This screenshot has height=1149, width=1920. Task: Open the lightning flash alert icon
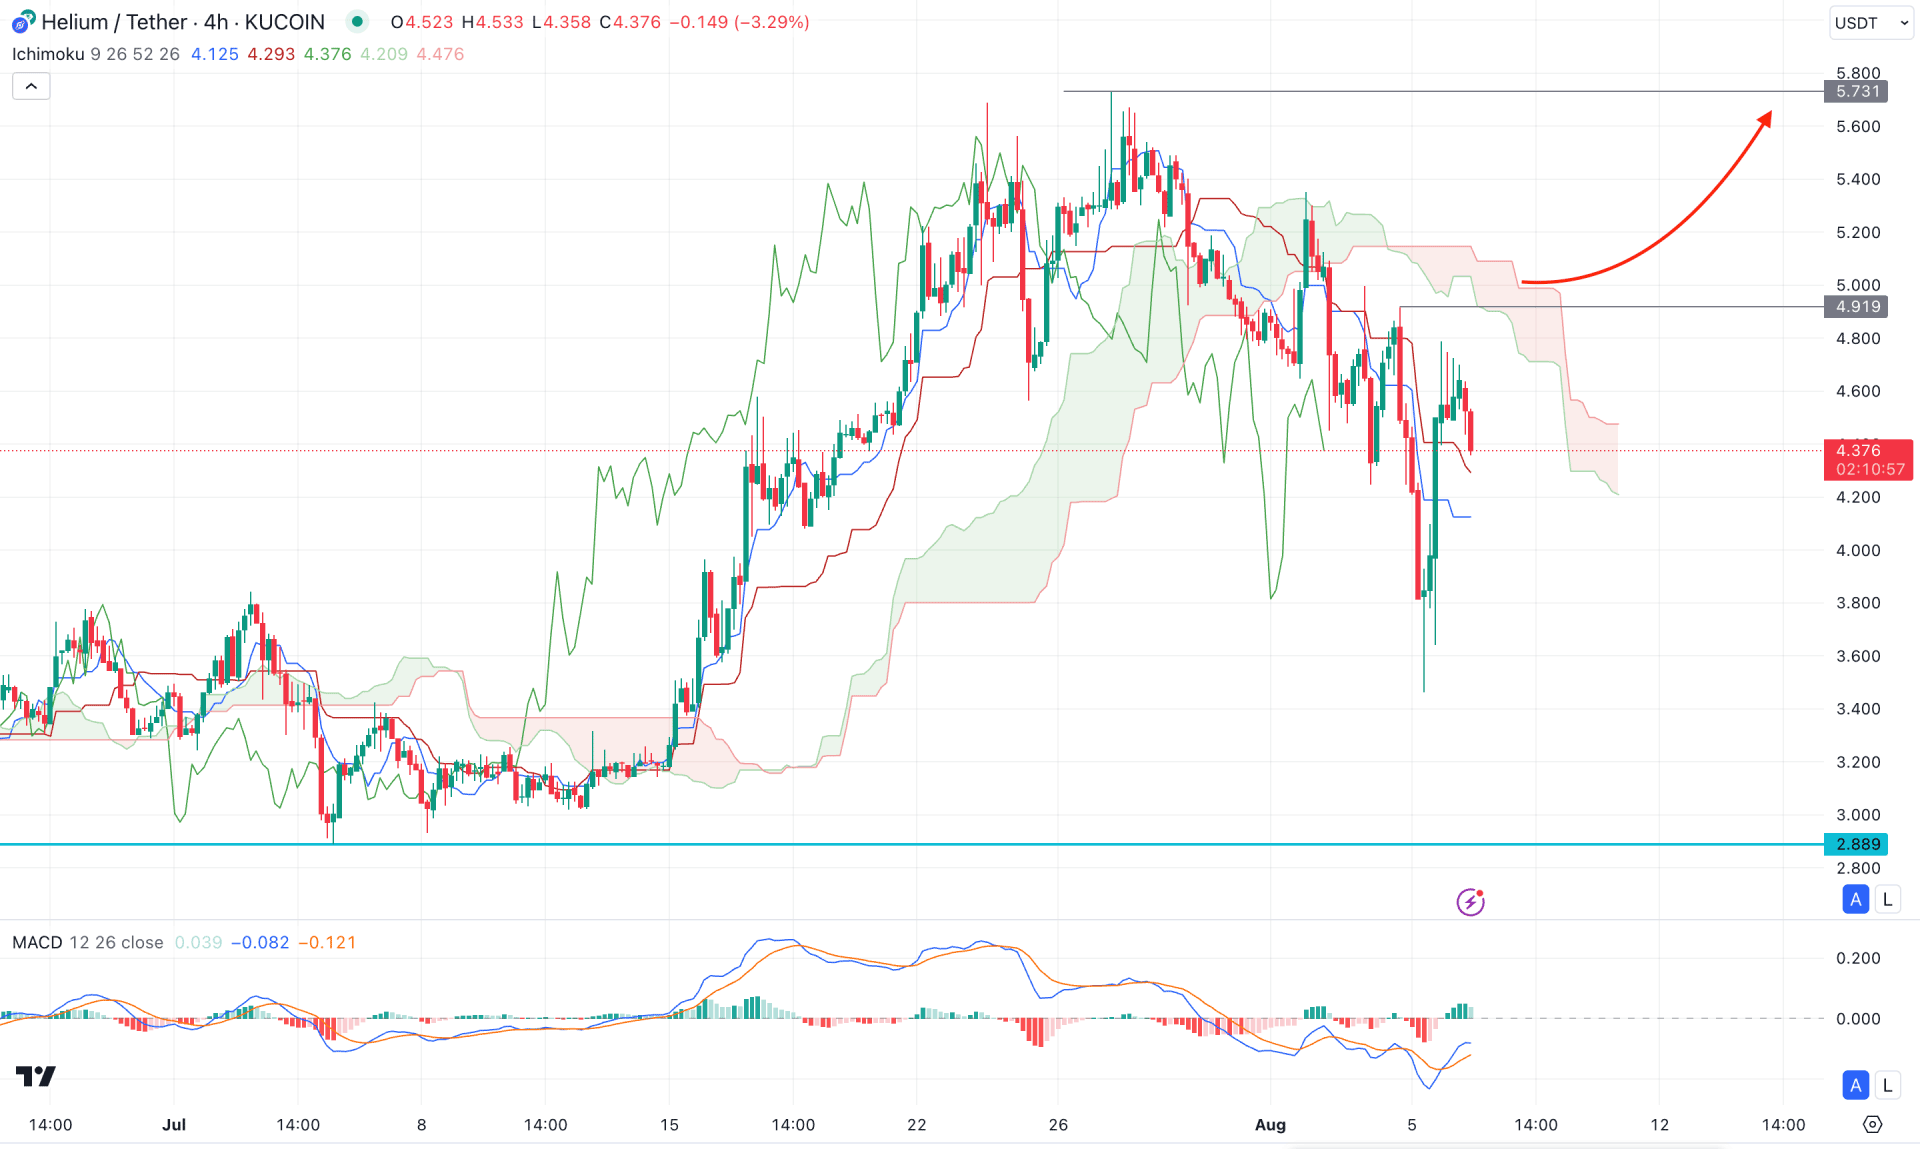click(x=1470, y=902)
